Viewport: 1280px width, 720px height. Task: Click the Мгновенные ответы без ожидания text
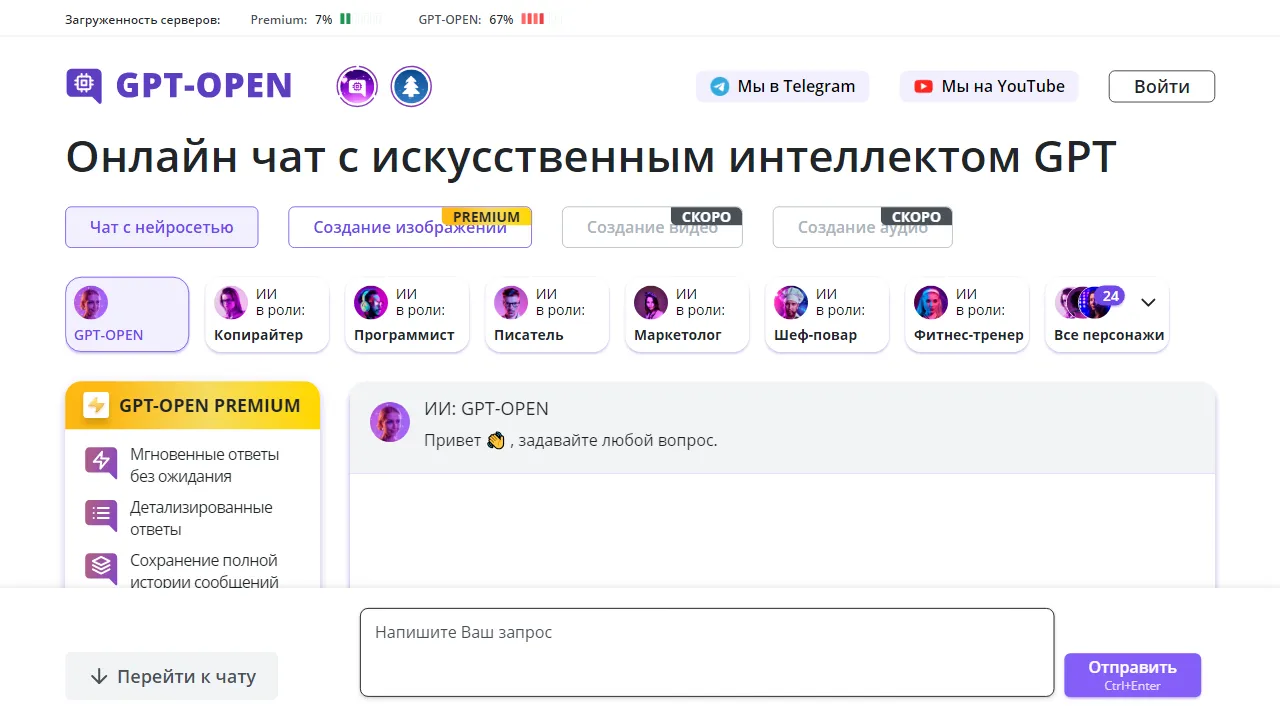pos(205,465)
